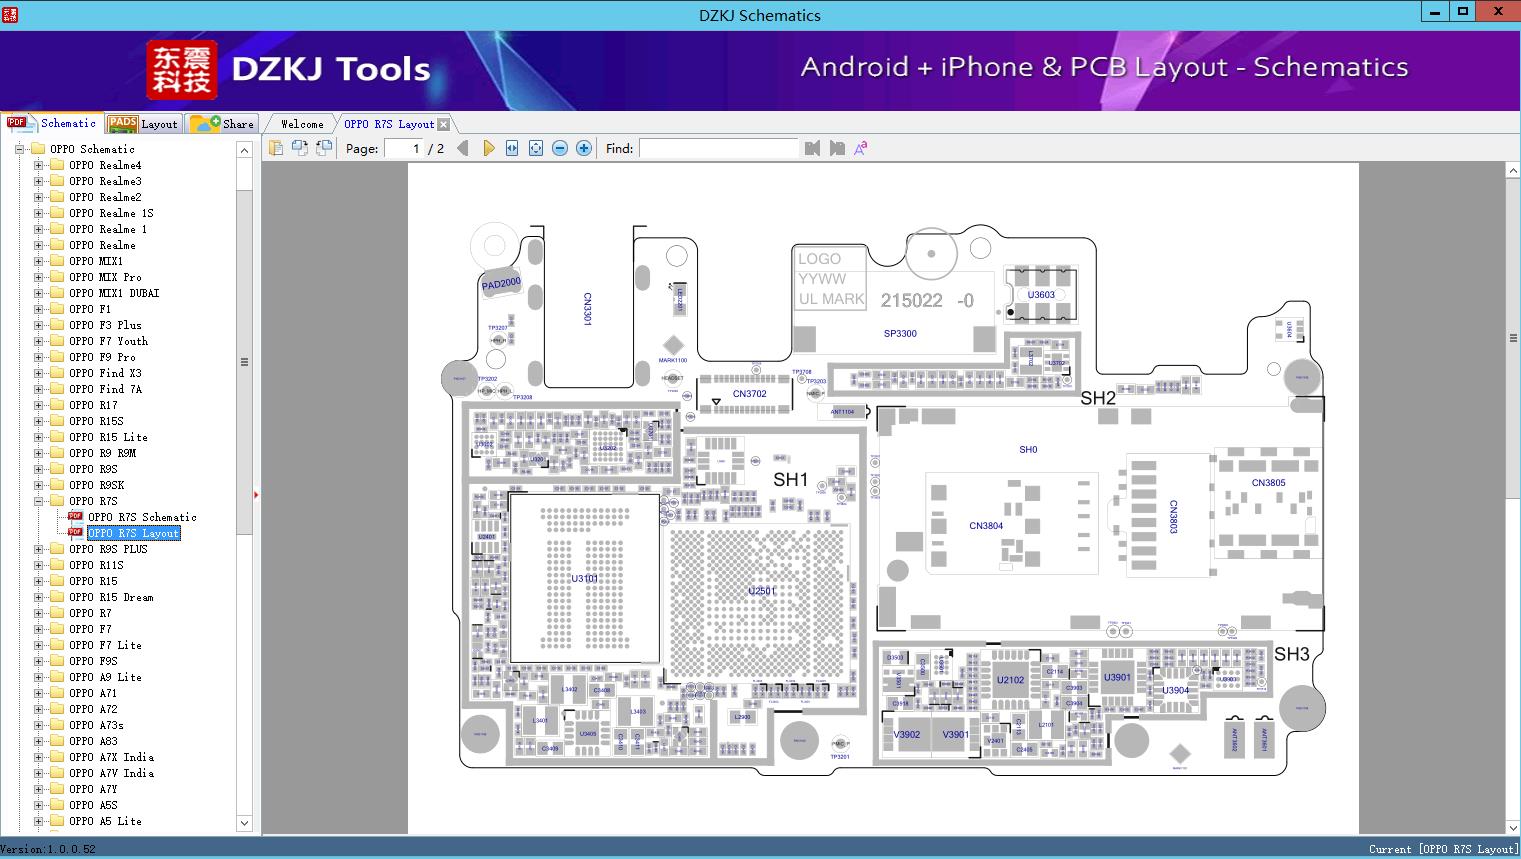Viewport: 1521px width, 859px height.
Task: Click the page number input field
Action: 403,148
